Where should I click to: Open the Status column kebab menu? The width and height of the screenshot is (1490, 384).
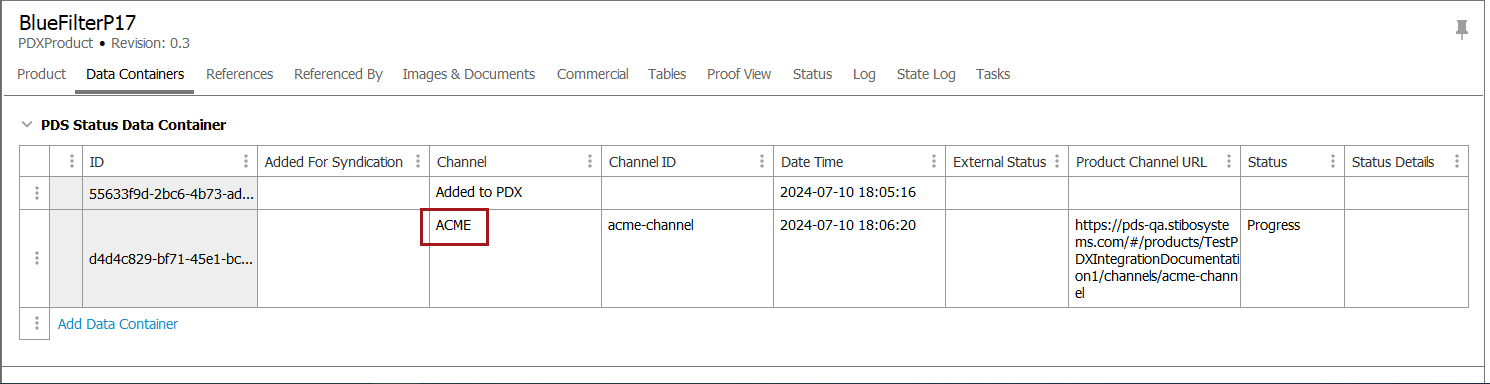[x=1333, y=161]
